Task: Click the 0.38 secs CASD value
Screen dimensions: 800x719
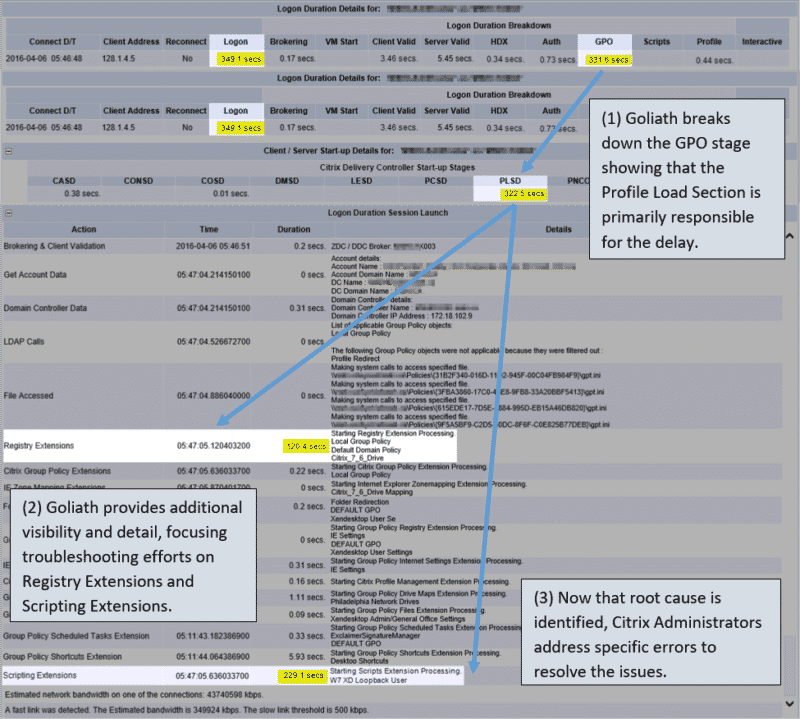Action: pos(82,194)
